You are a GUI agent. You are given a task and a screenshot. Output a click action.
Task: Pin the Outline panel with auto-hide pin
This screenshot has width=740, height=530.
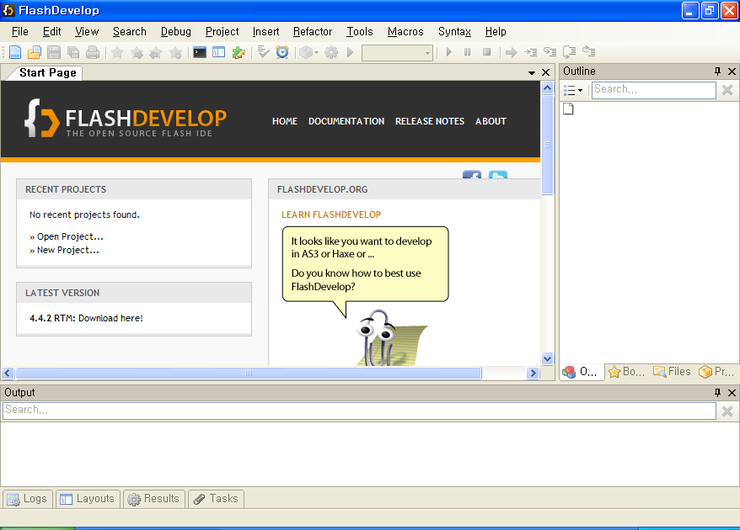coord(717,72)
